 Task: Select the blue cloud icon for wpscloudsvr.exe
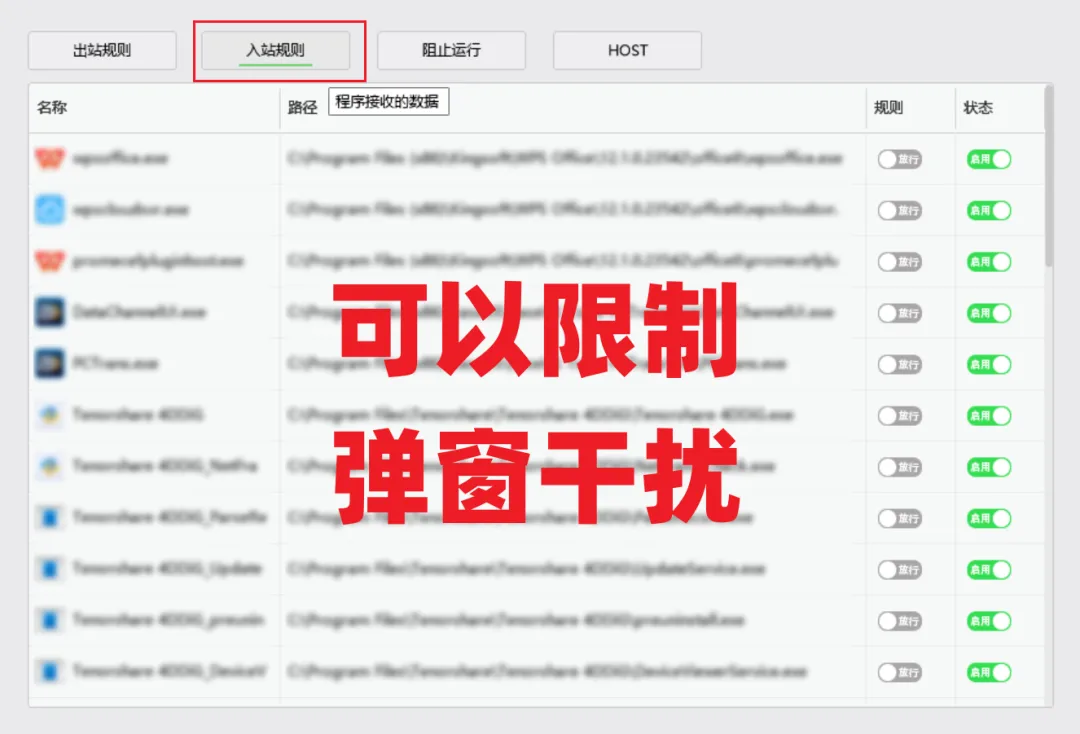pos(50,210)
